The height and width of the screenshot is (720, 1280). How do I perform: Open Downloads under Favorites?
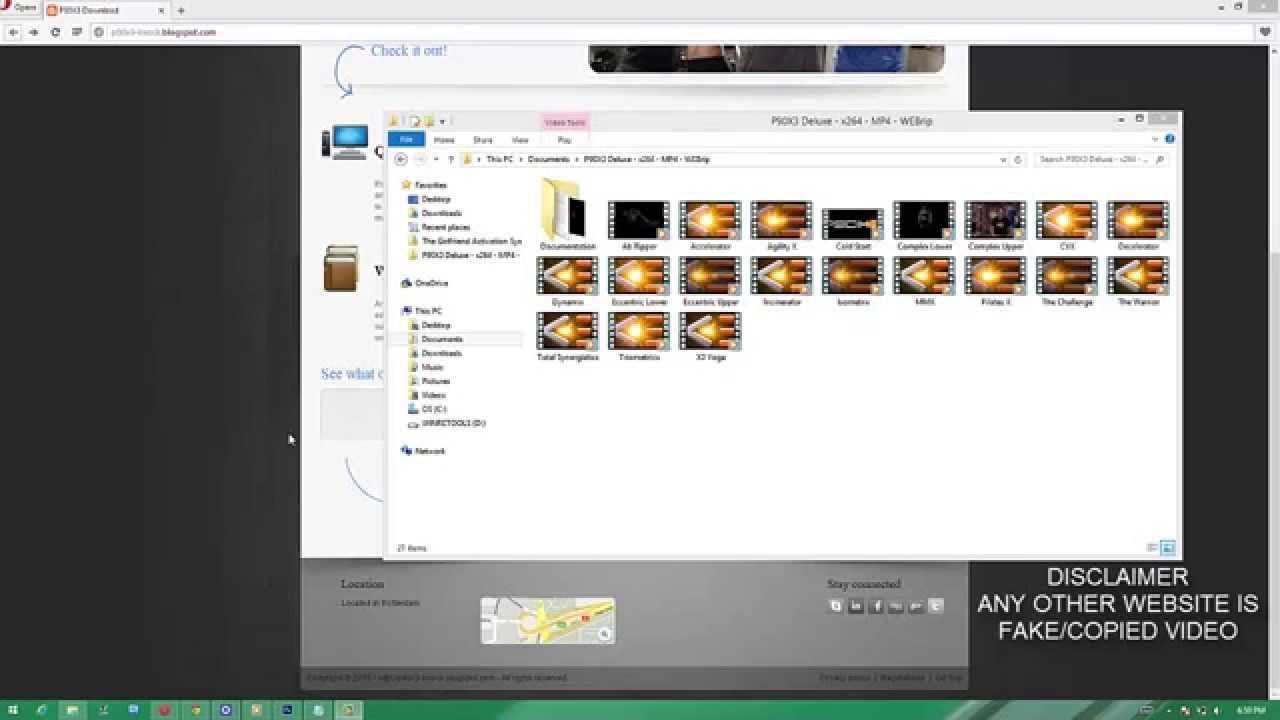pyautogui.click(x=441, y=213)
